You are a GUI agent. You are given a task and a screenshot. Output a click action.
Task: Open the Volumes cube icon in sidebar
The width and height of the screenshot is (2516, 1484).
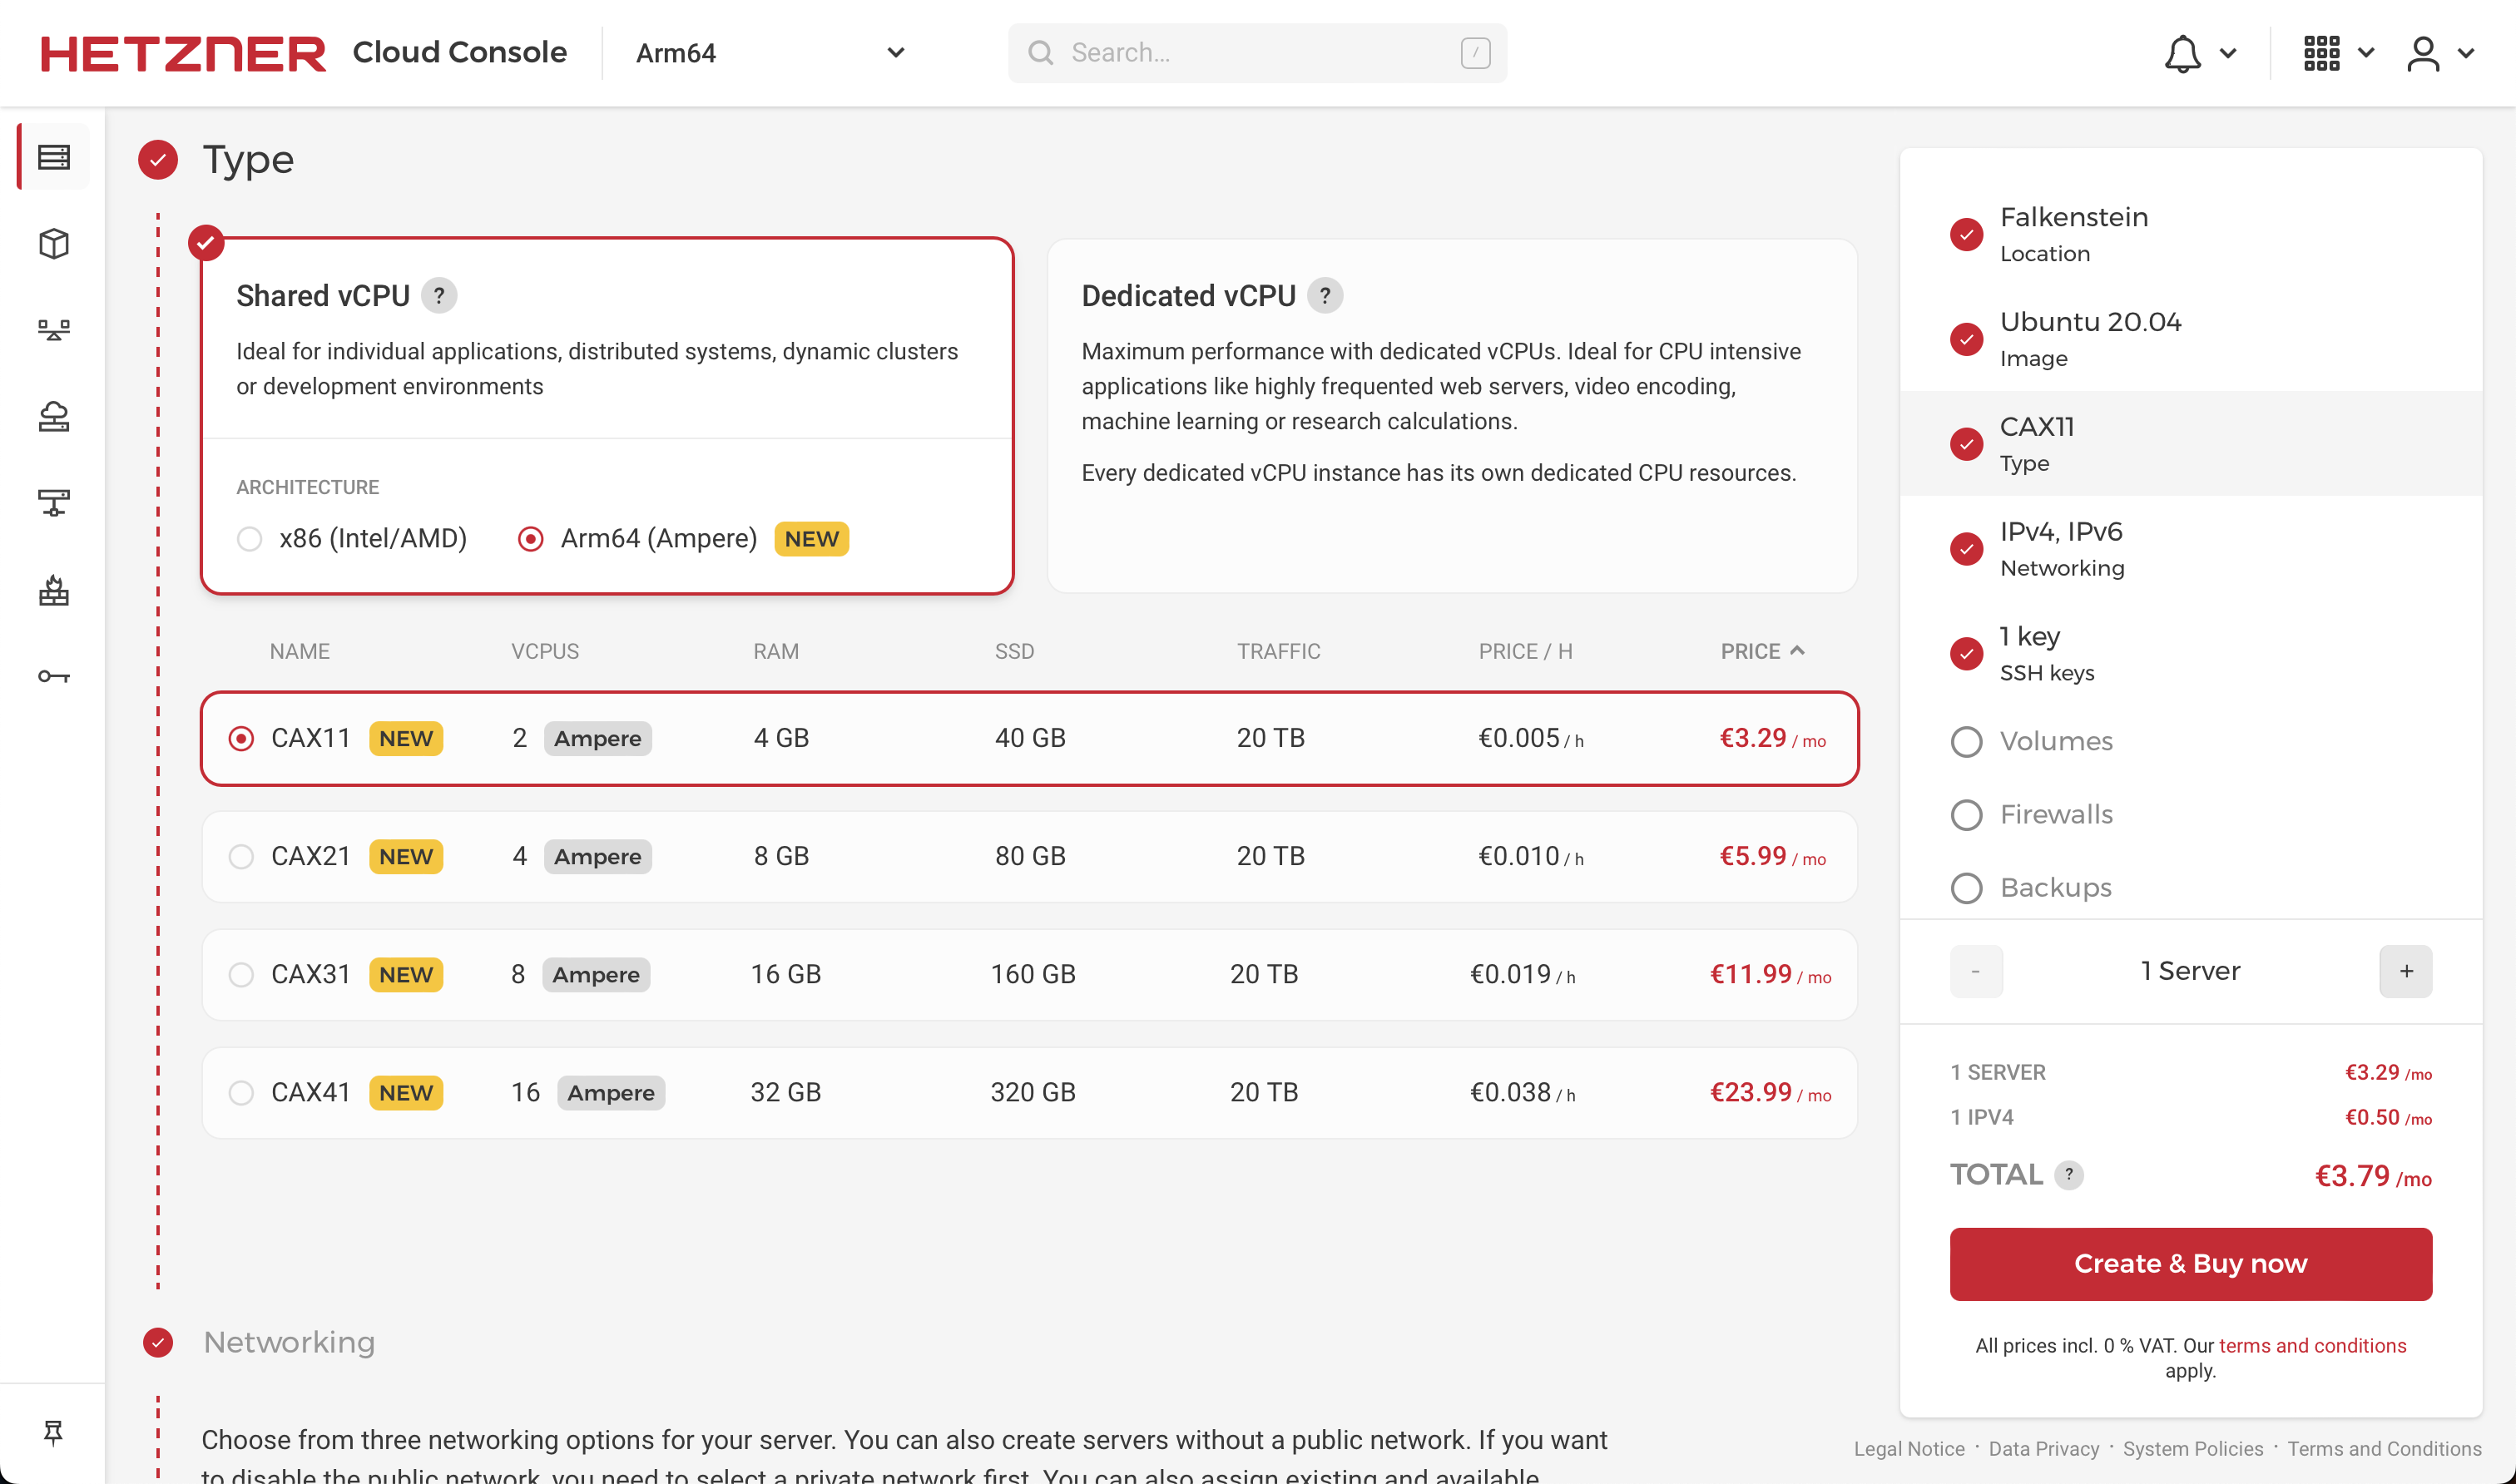54,244
